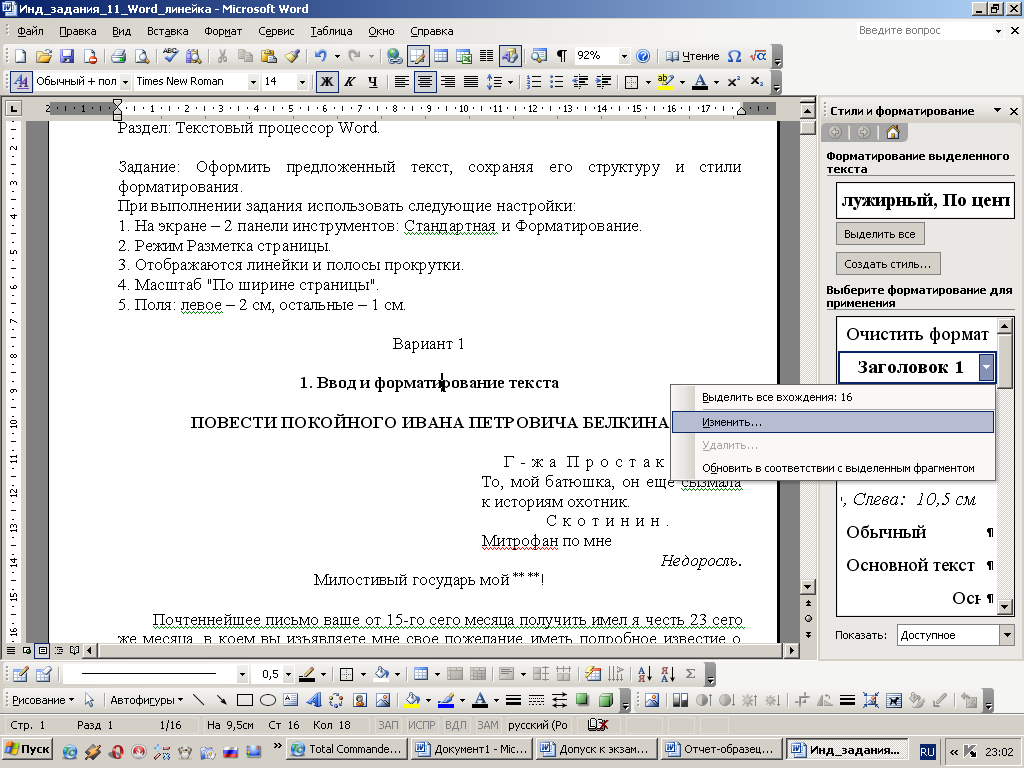Image resolution: width=1024 pixels, height=768 pixels.
Task: Save the document with floppy icon
Action: coord(67,56)
